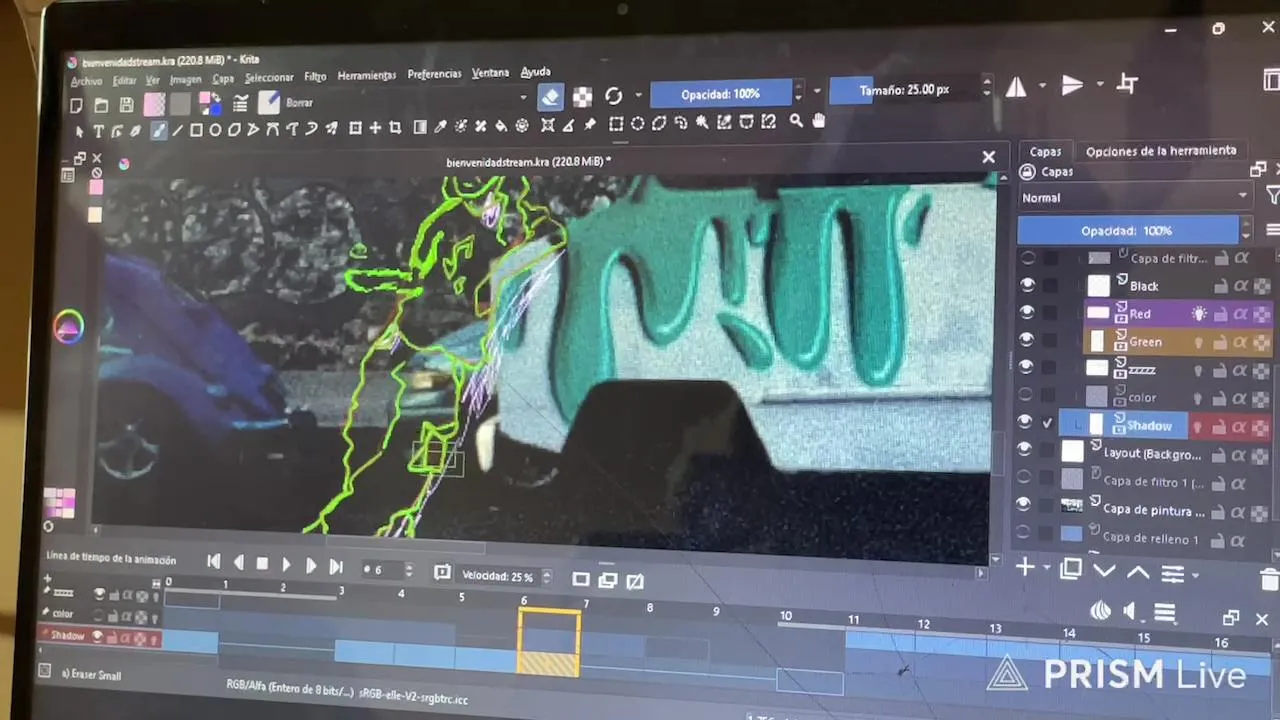Expand dropdown arrow beside reload preset icon

pos(638,96)
